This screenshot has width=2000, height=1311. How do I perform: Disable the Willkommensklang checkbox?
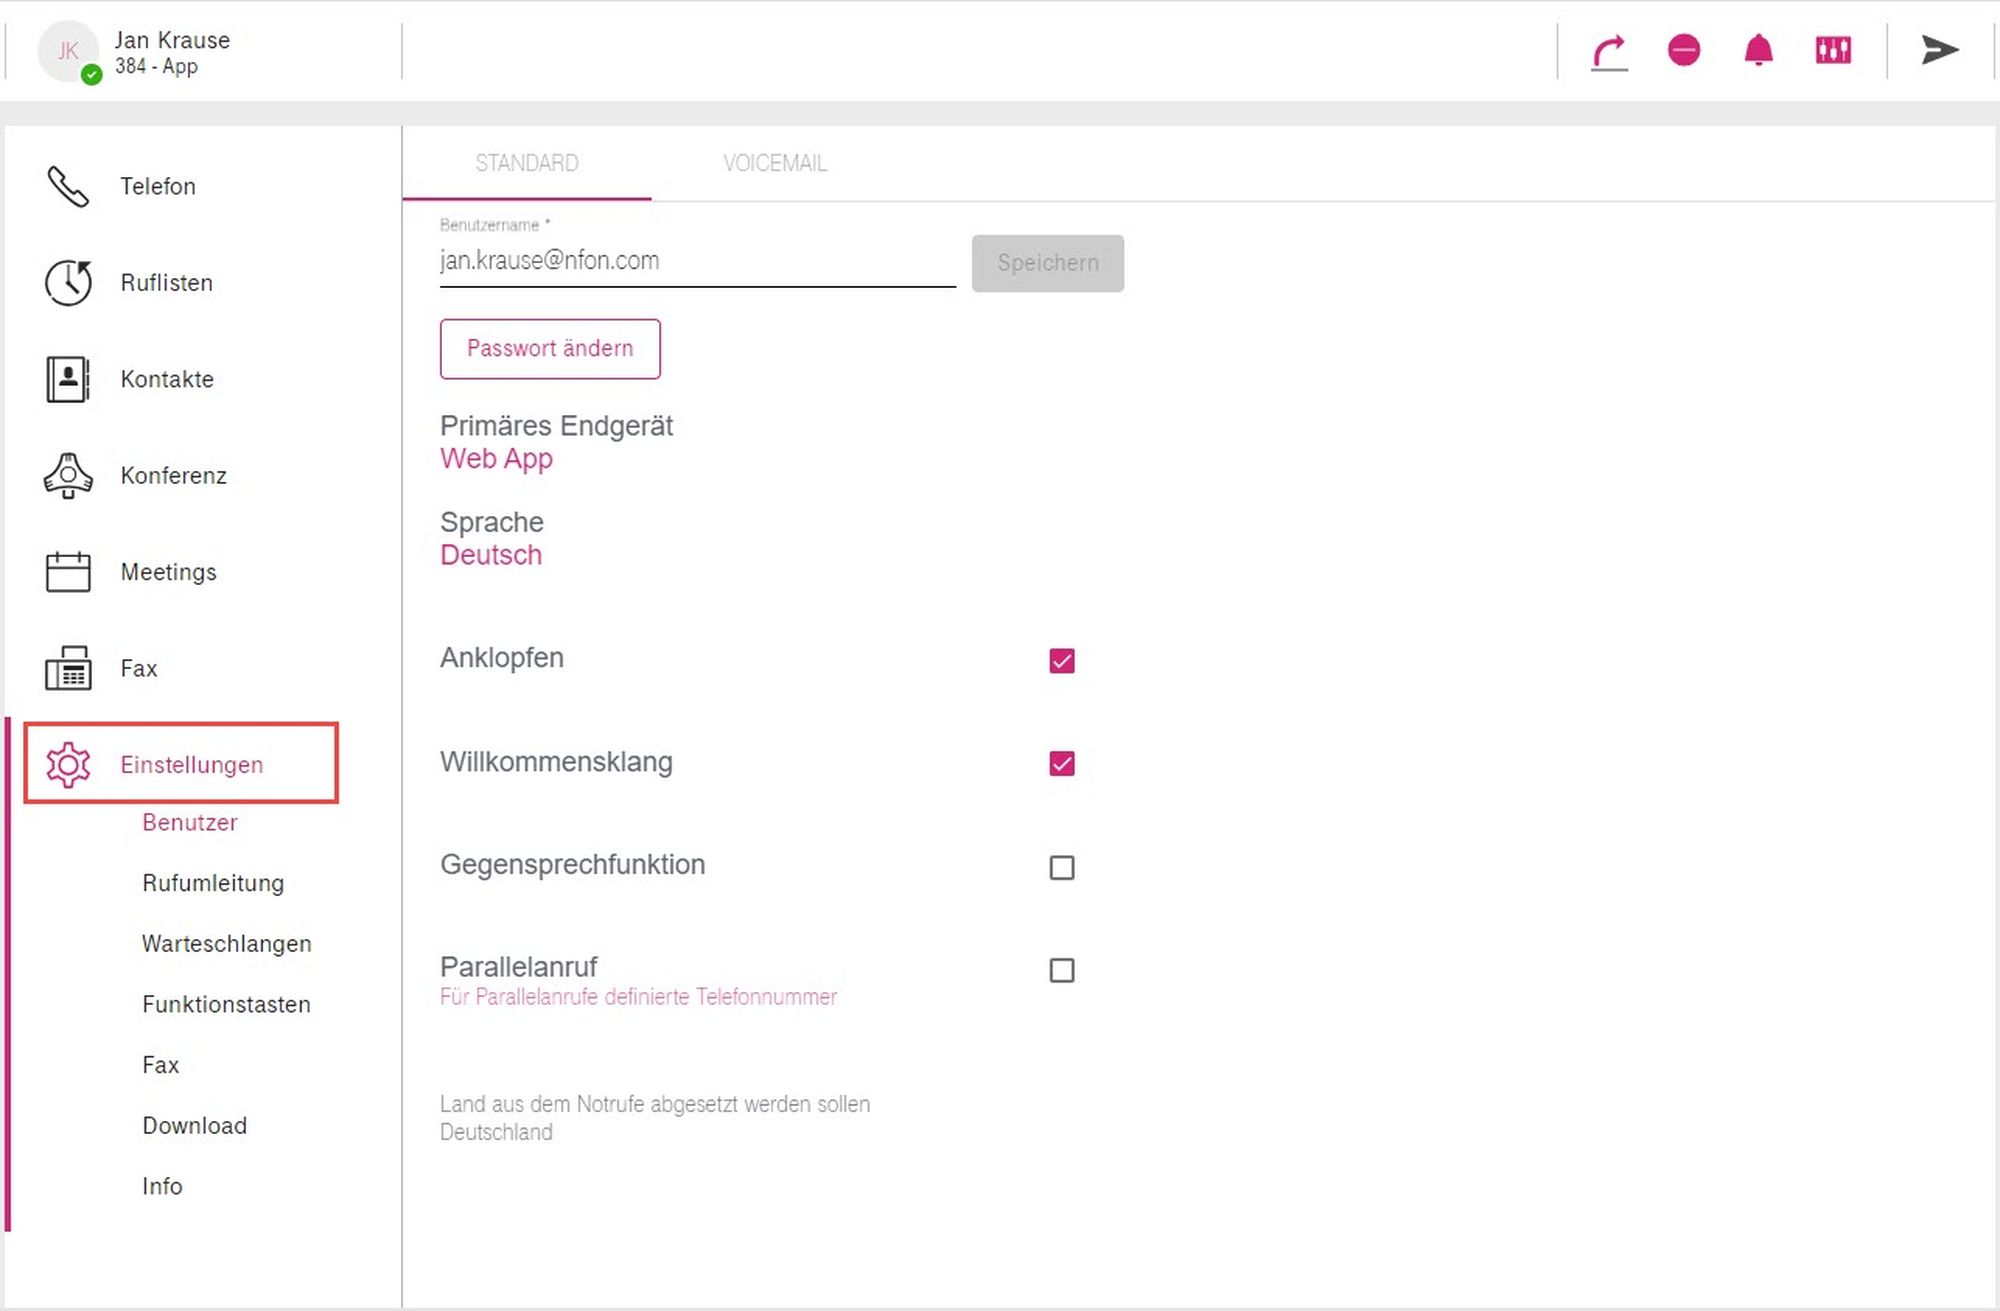tap(1061, 764)
